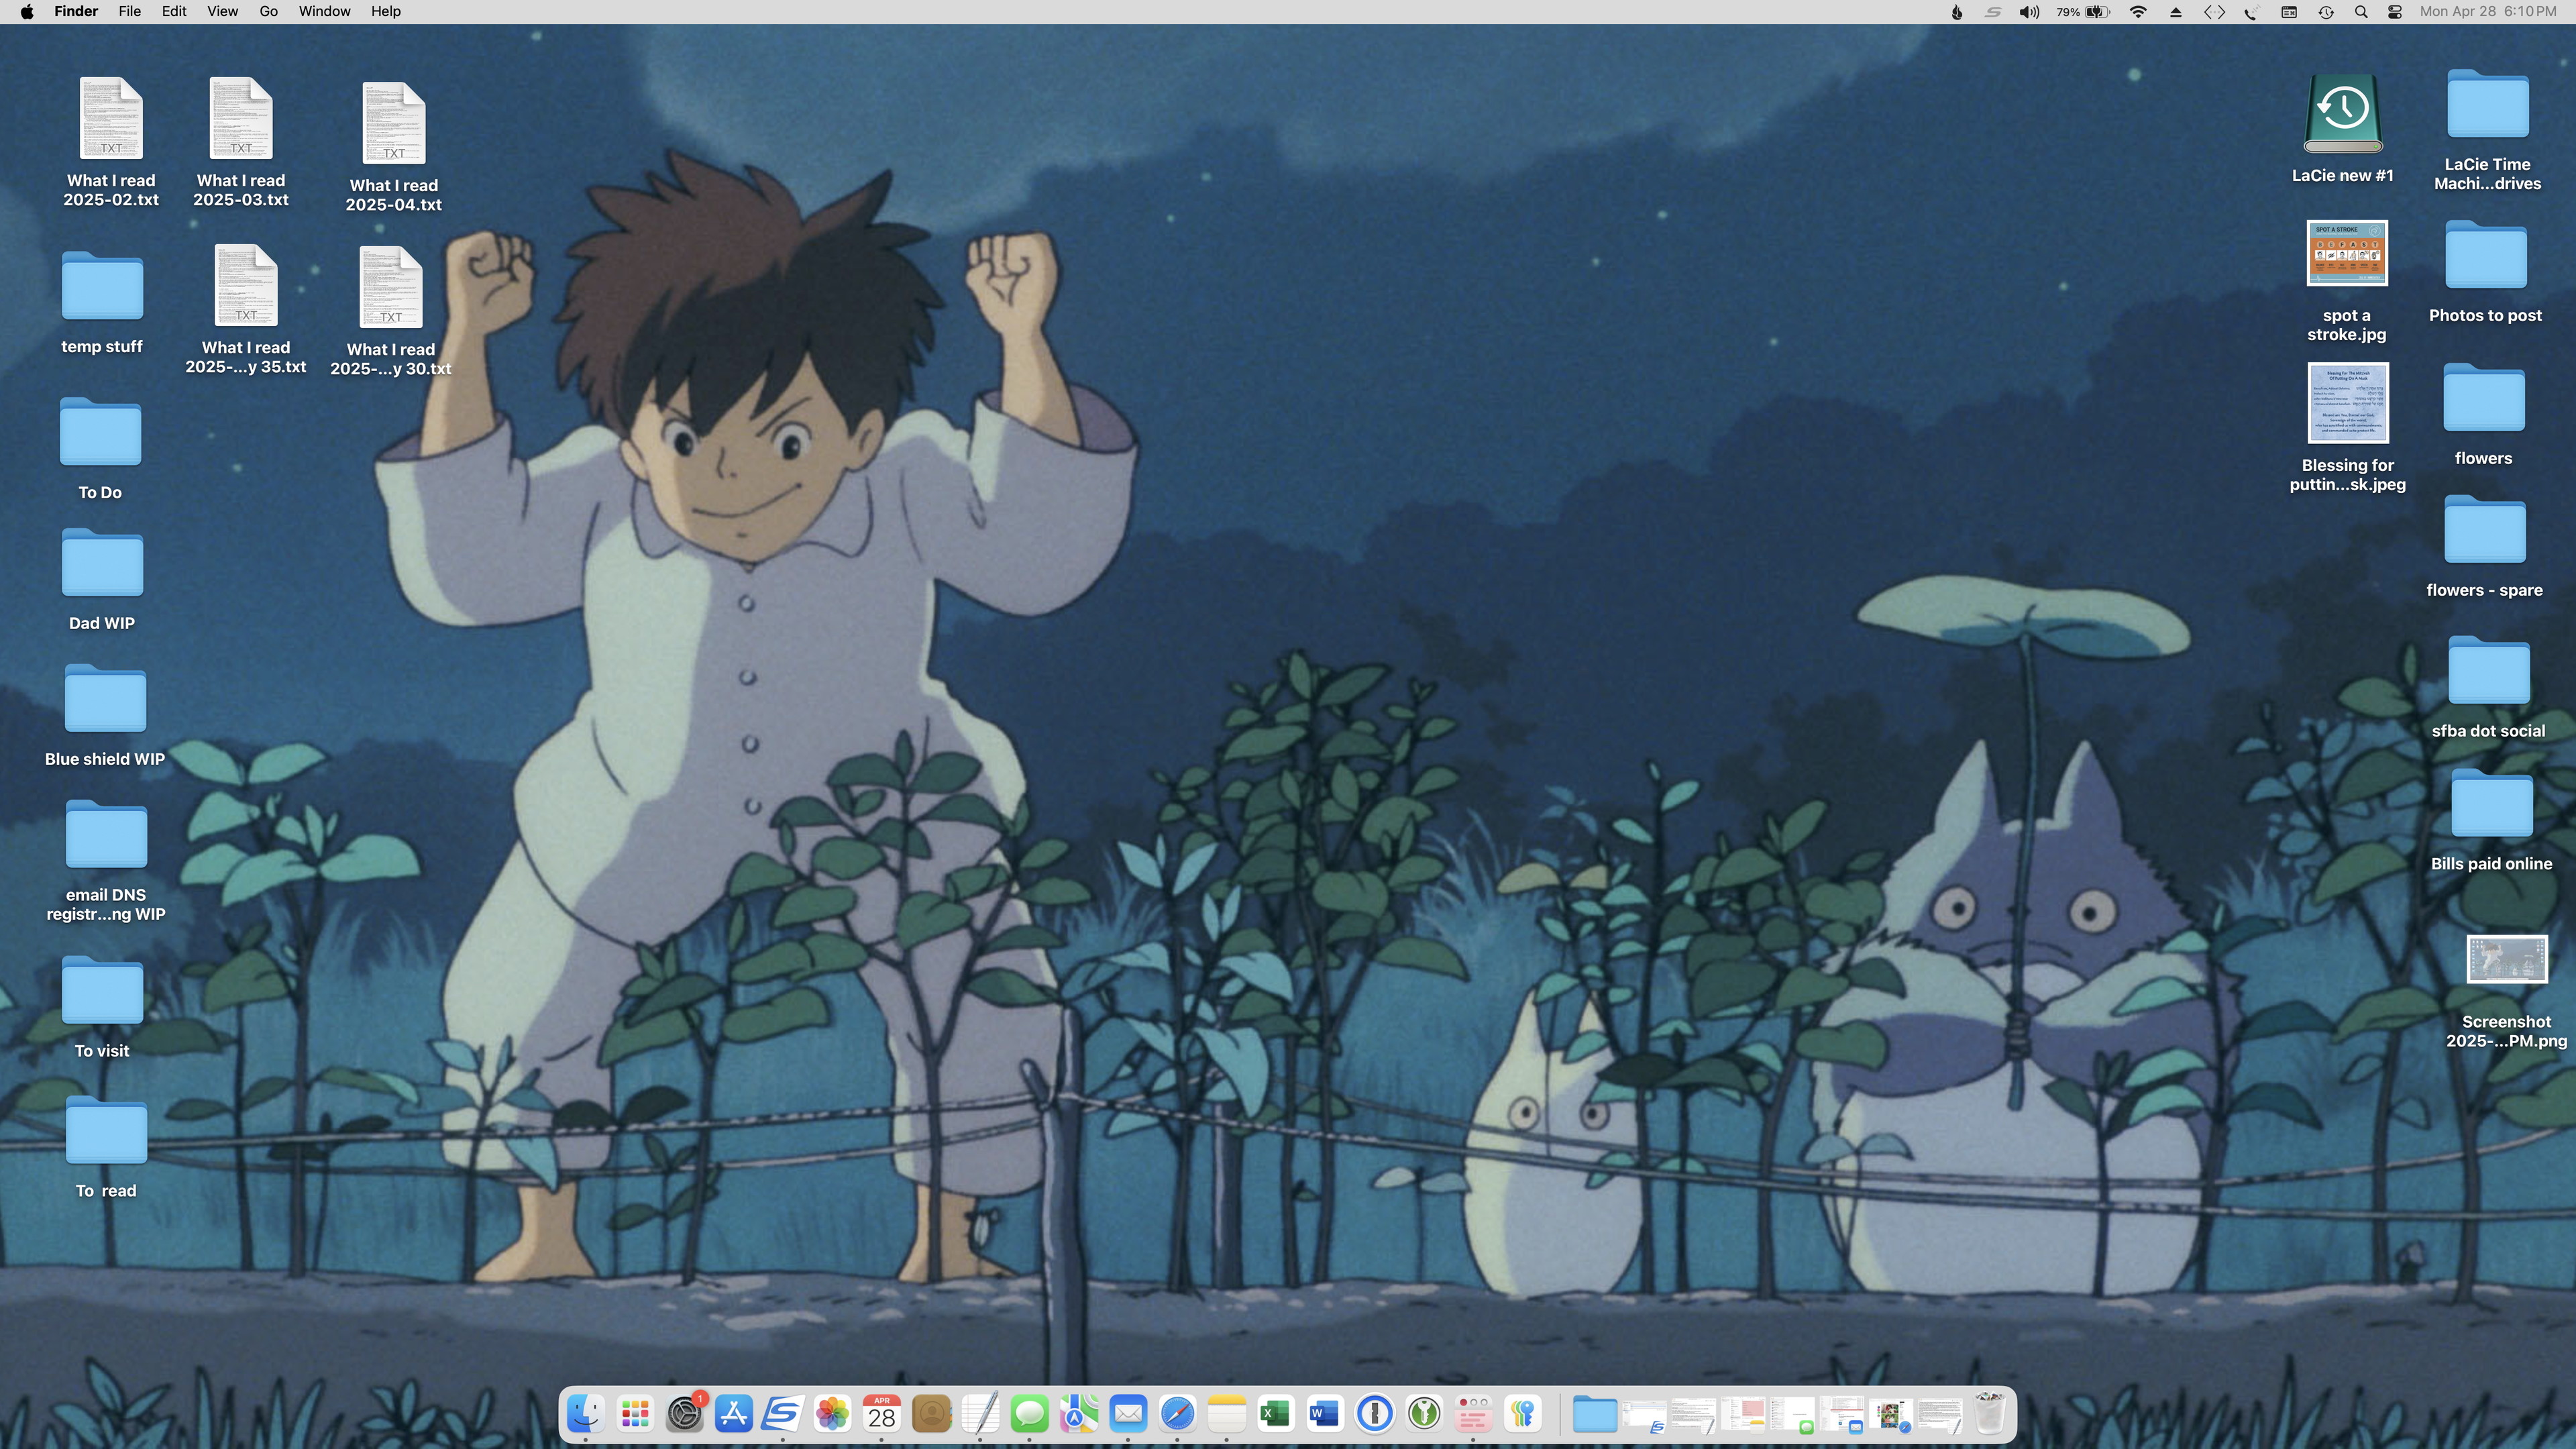Open the Help menu
This screenshot has height=1449, width=2576.
(386, 12)
